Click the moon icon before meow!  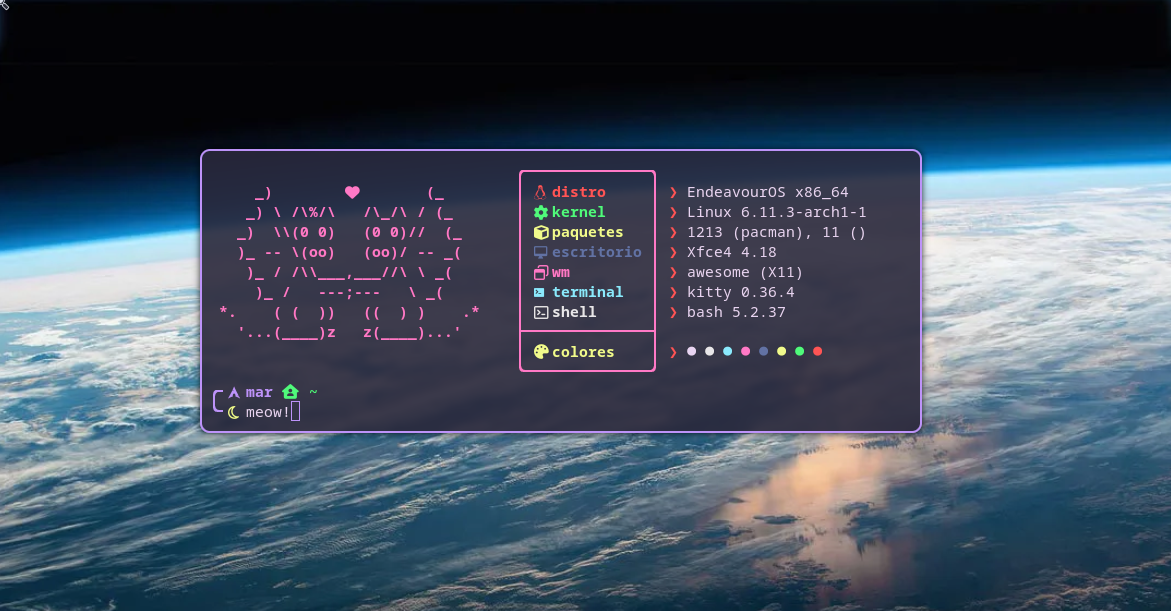234,412
